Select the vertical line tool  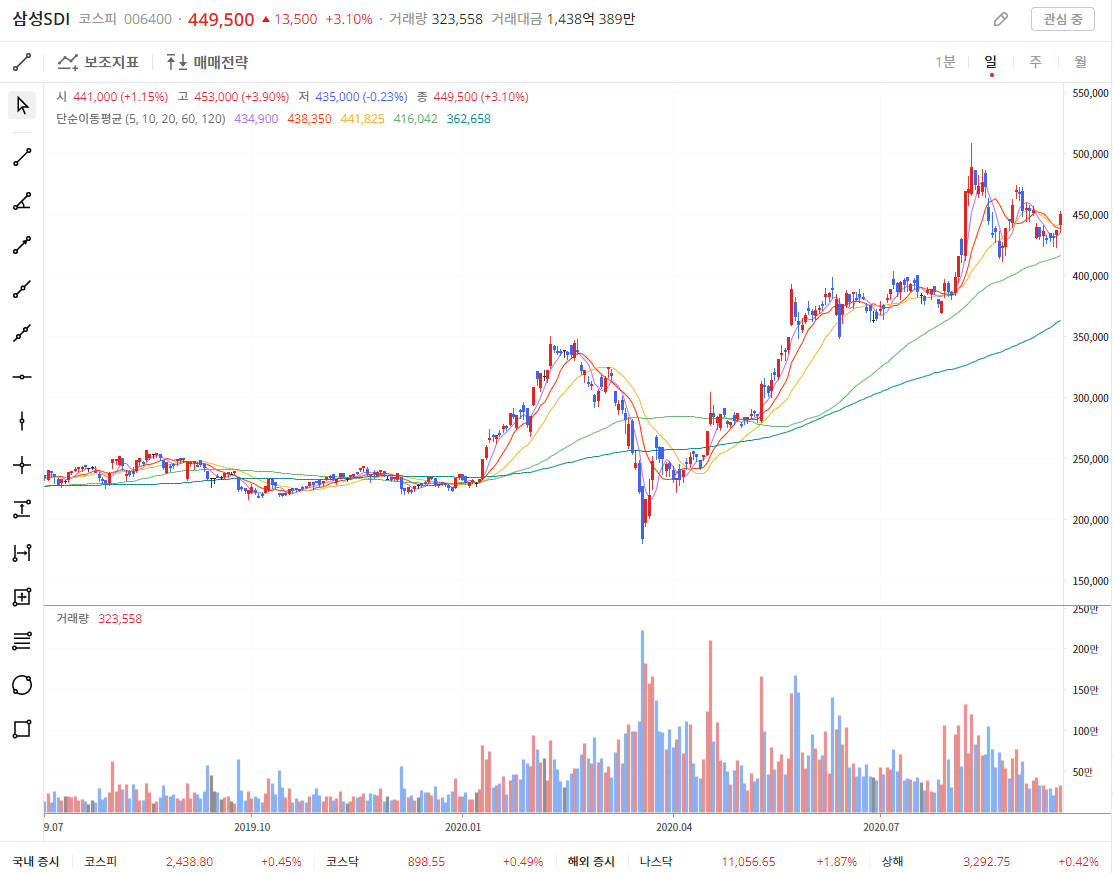click(22, 421)
